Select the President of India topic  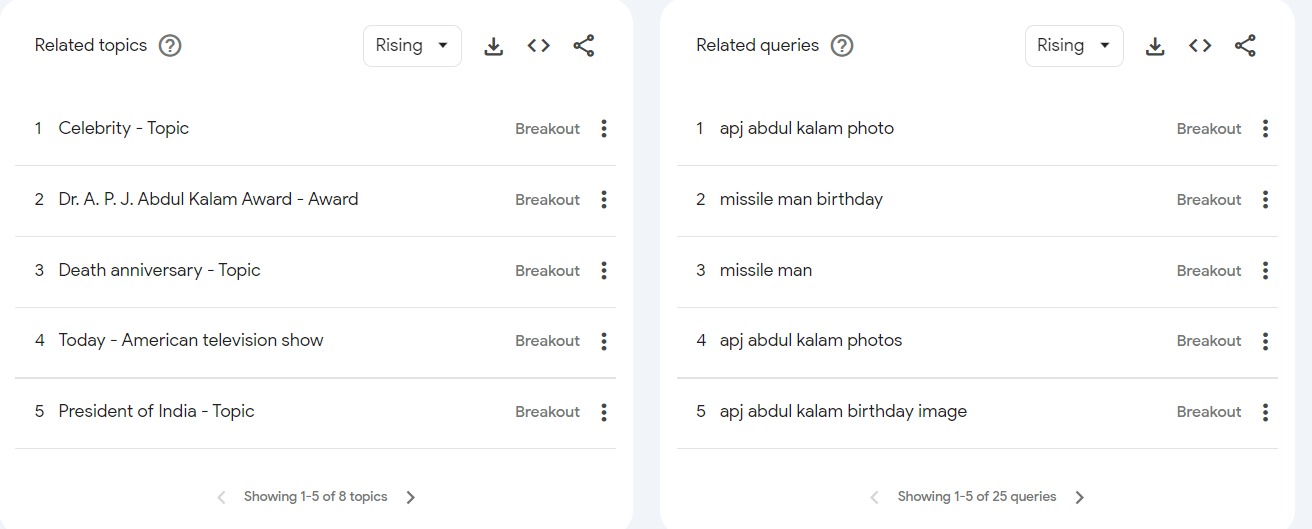tap(156, 411)
